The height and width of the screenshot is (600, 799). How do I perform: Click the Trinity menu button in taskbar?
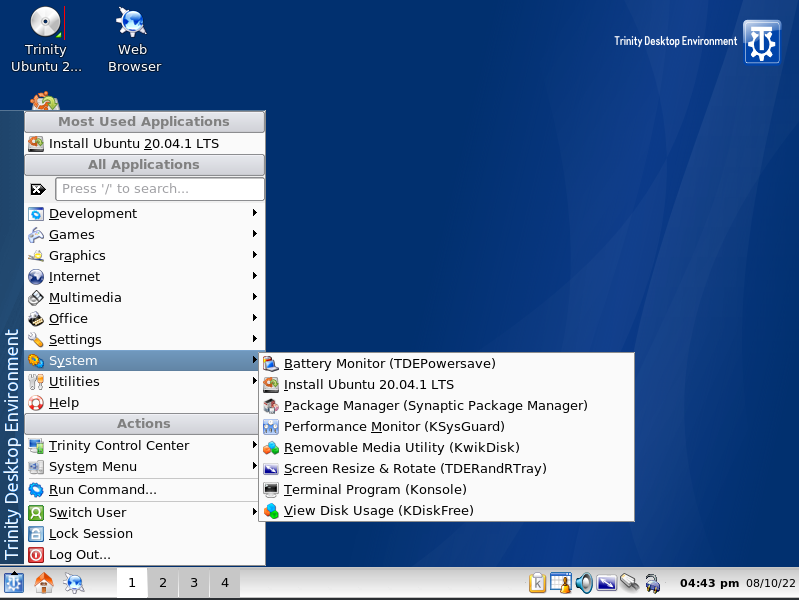point(14,583)
